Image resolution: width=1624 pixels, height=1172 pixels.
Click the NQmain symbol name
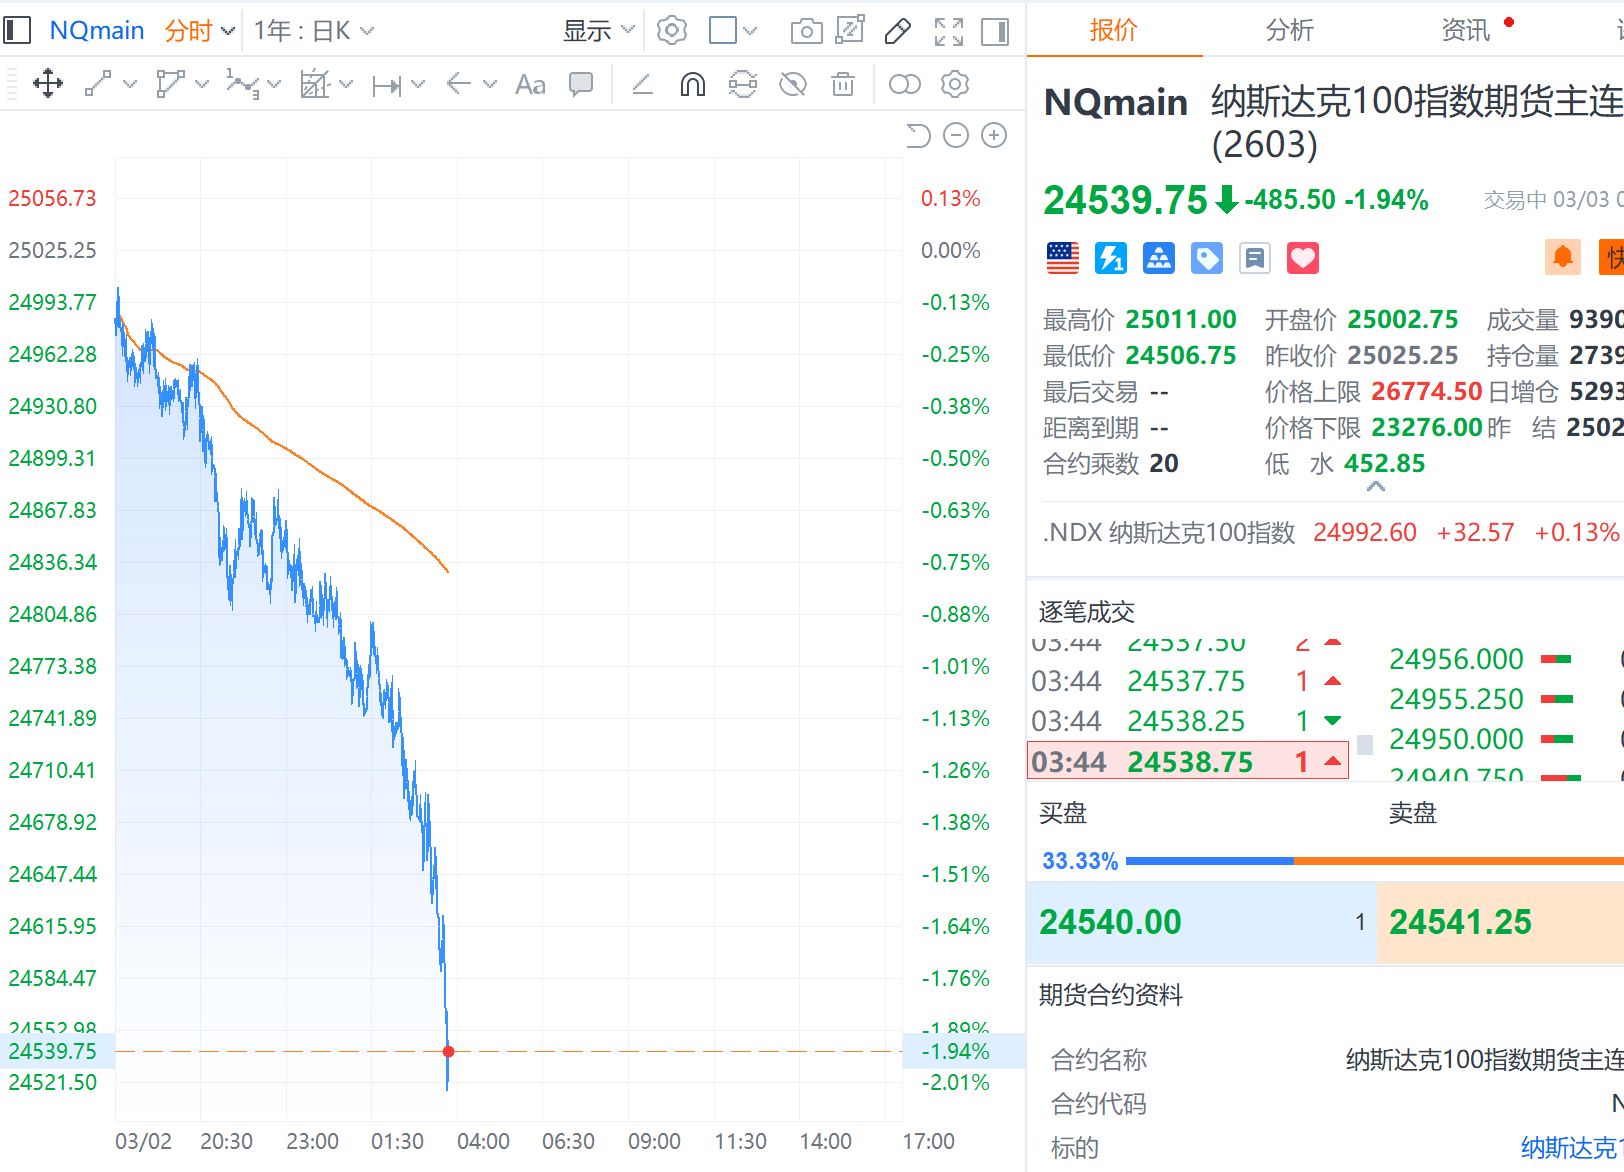coord(97,31)
